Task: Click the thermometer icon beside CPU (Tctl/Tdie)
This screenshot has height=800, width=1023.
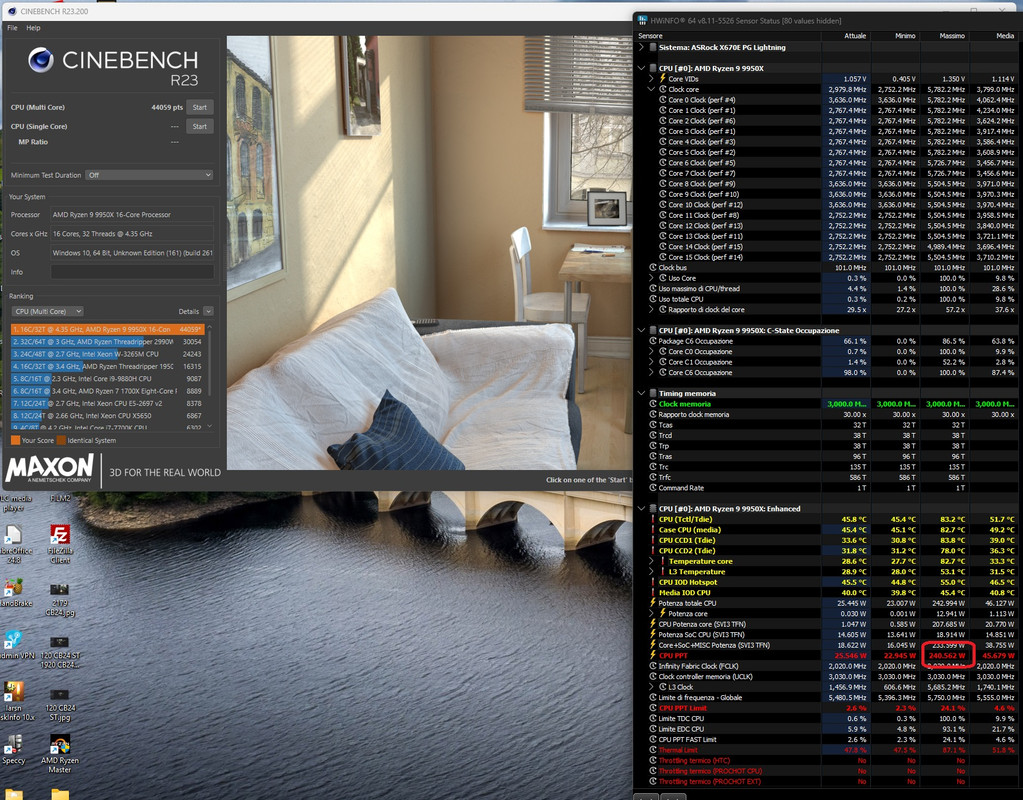Action: 653,519
